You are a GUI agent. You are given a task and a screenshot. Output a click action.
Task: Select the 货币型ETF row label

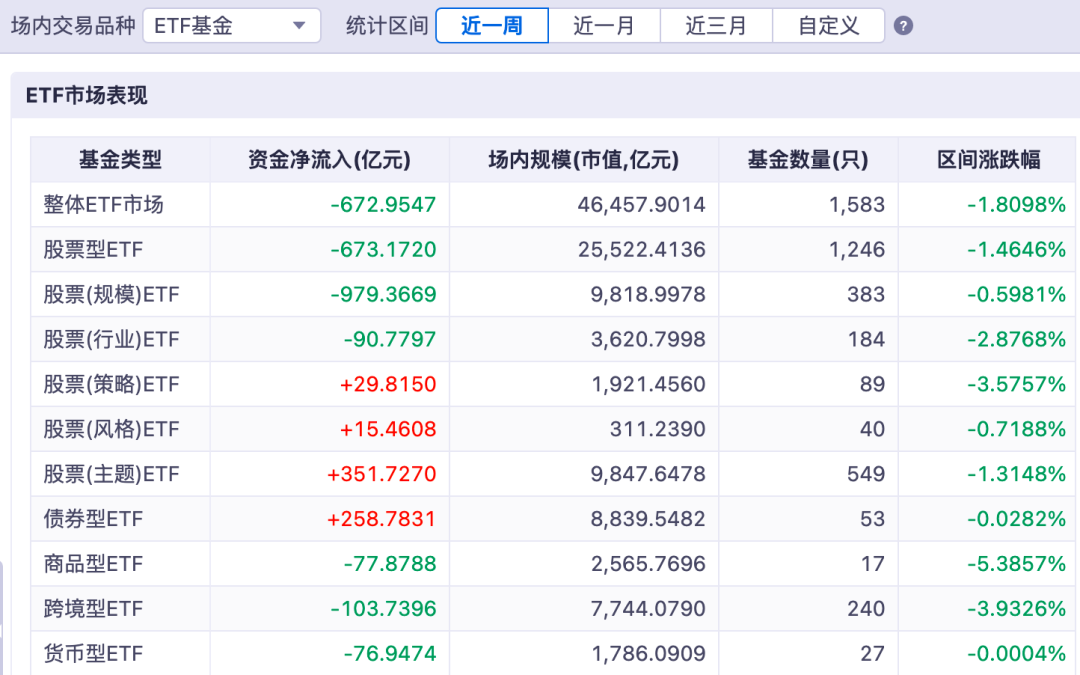93,654
